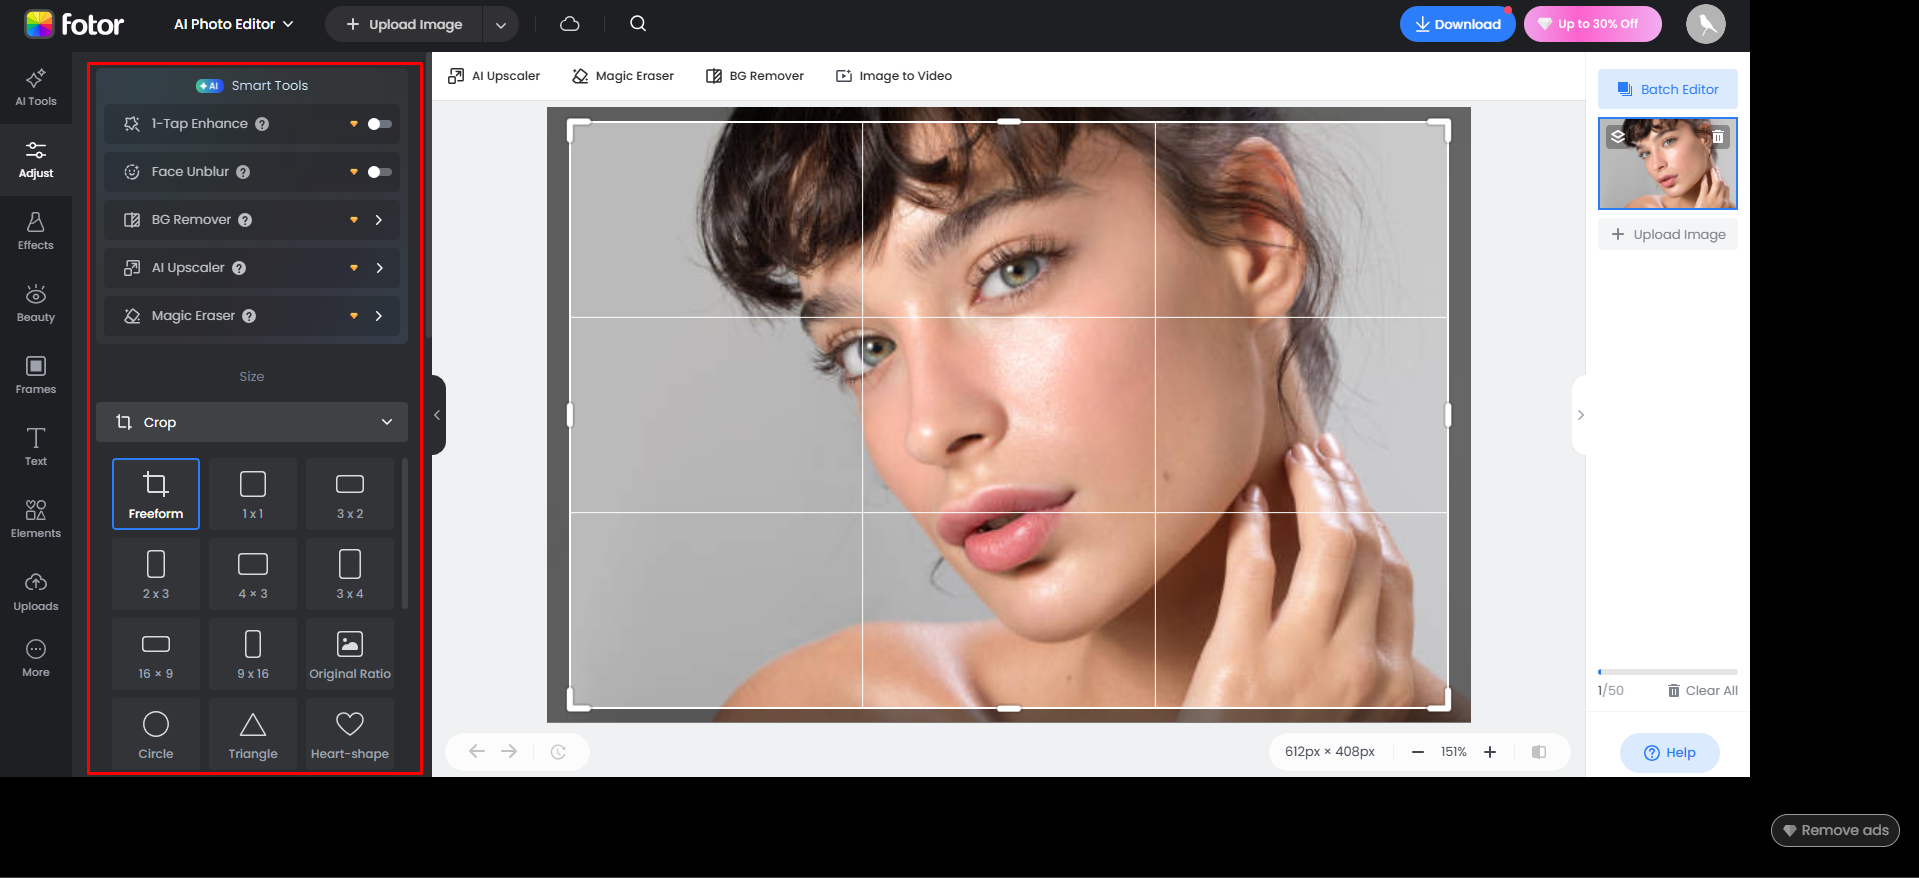Click the compare original icon
The width and height of the screenshot is (1919, 878).
(1539, 752)
